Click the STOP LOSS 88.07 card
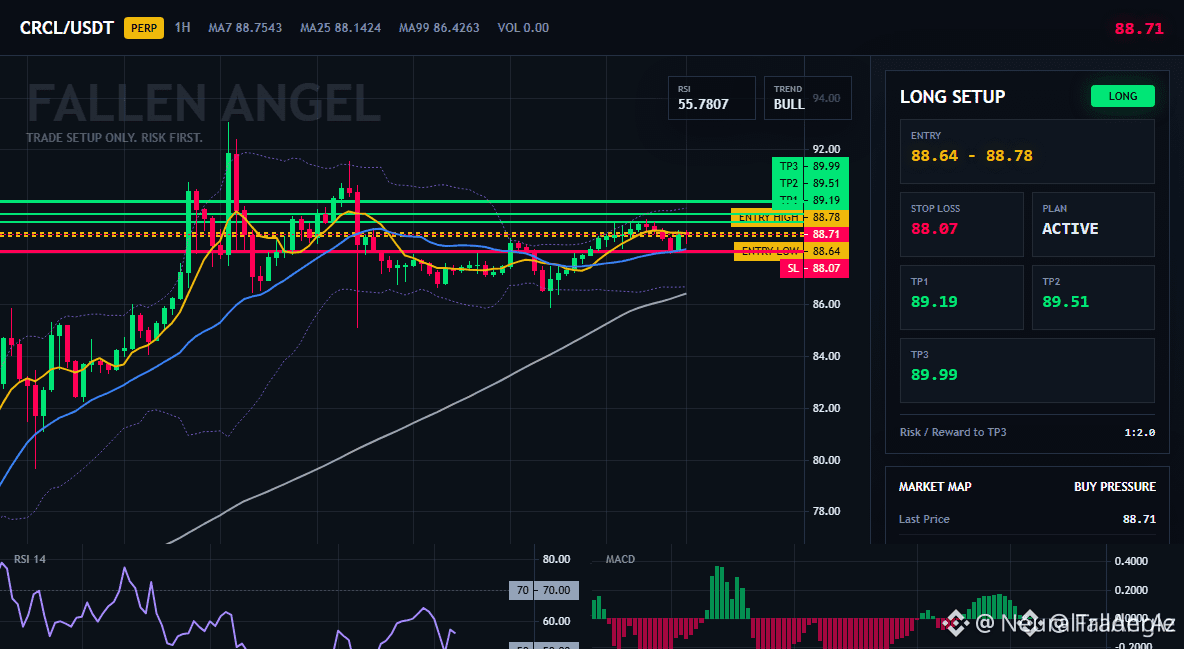Viewport: 1184px width, 649px height. 961,224
